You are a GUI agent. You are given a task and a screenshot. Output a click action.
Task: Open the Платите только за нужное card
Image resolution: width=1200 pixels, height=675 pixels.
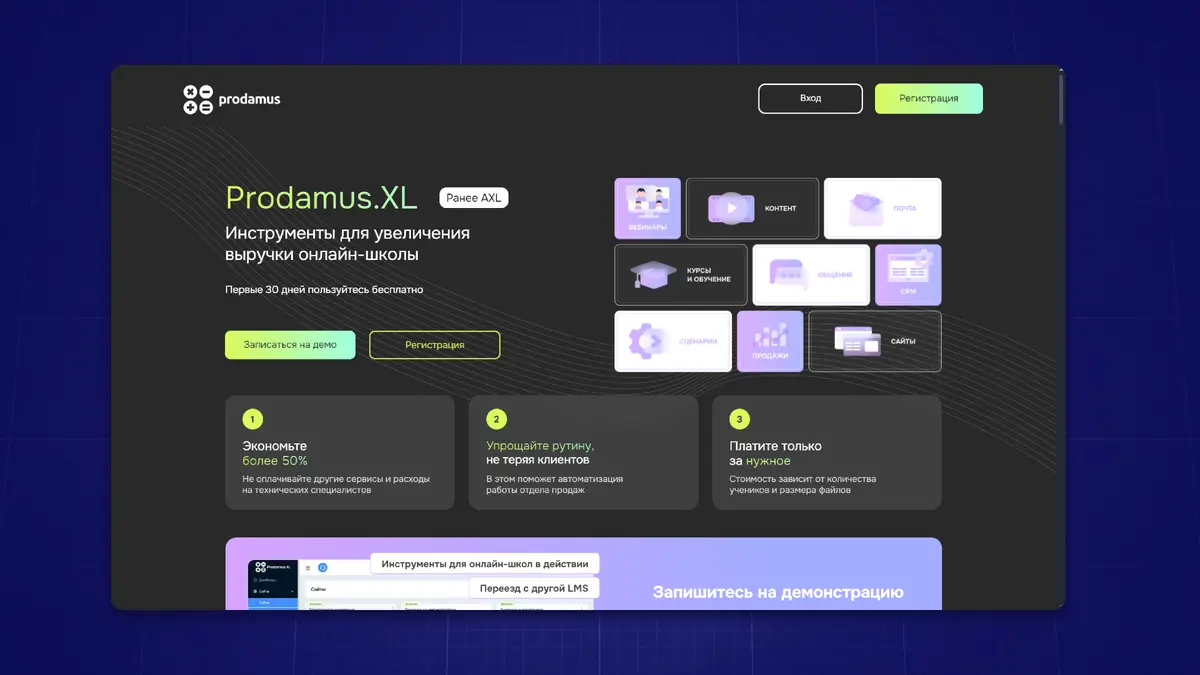click(x=826, y=453)
